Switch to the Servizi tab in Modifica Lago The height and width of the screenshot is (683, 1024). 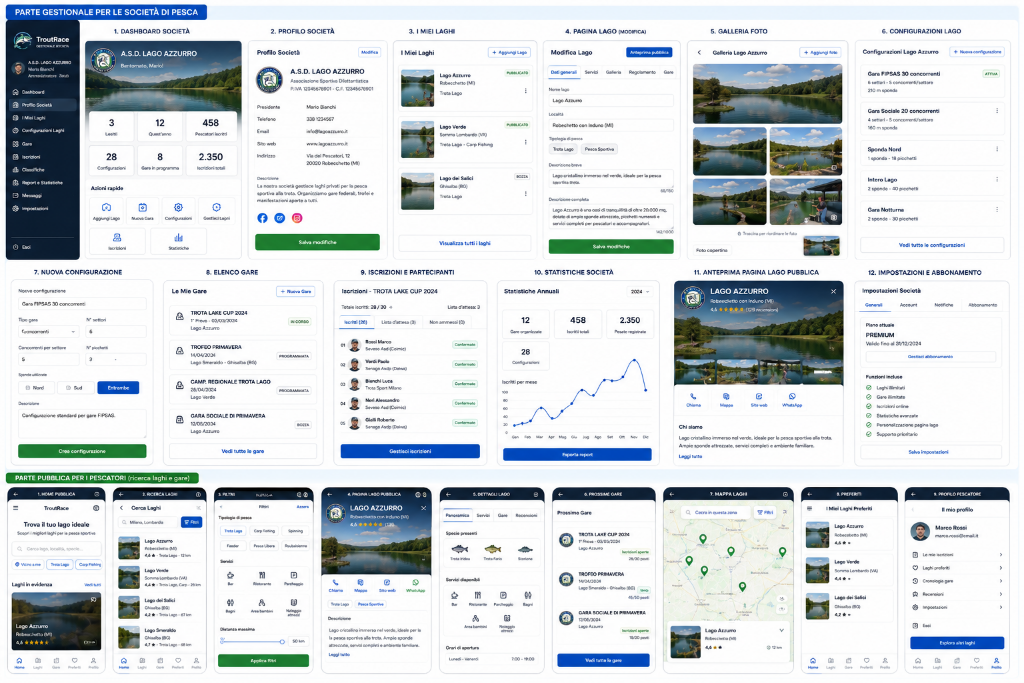591,72
